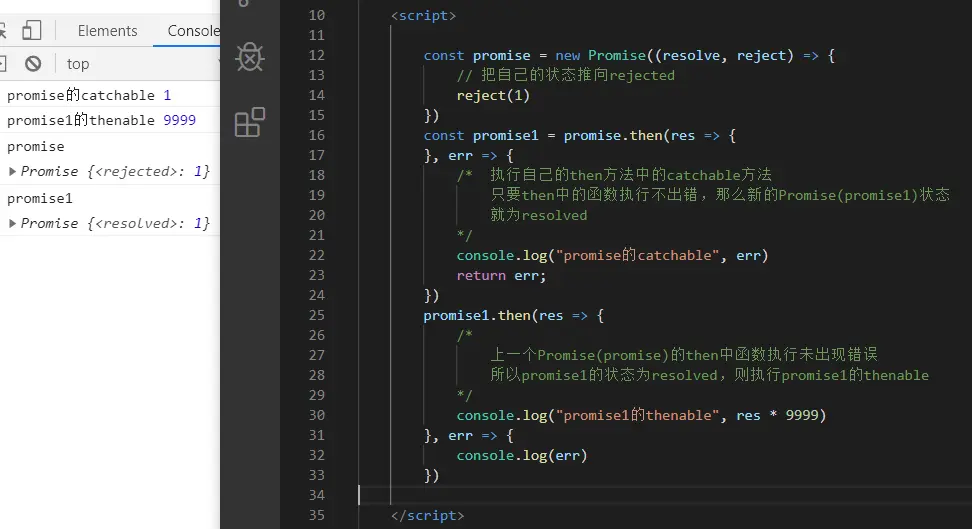Viewport: 972px width, 529px height.
Task: Click the opening <script> tag
Action: (423, 16)
